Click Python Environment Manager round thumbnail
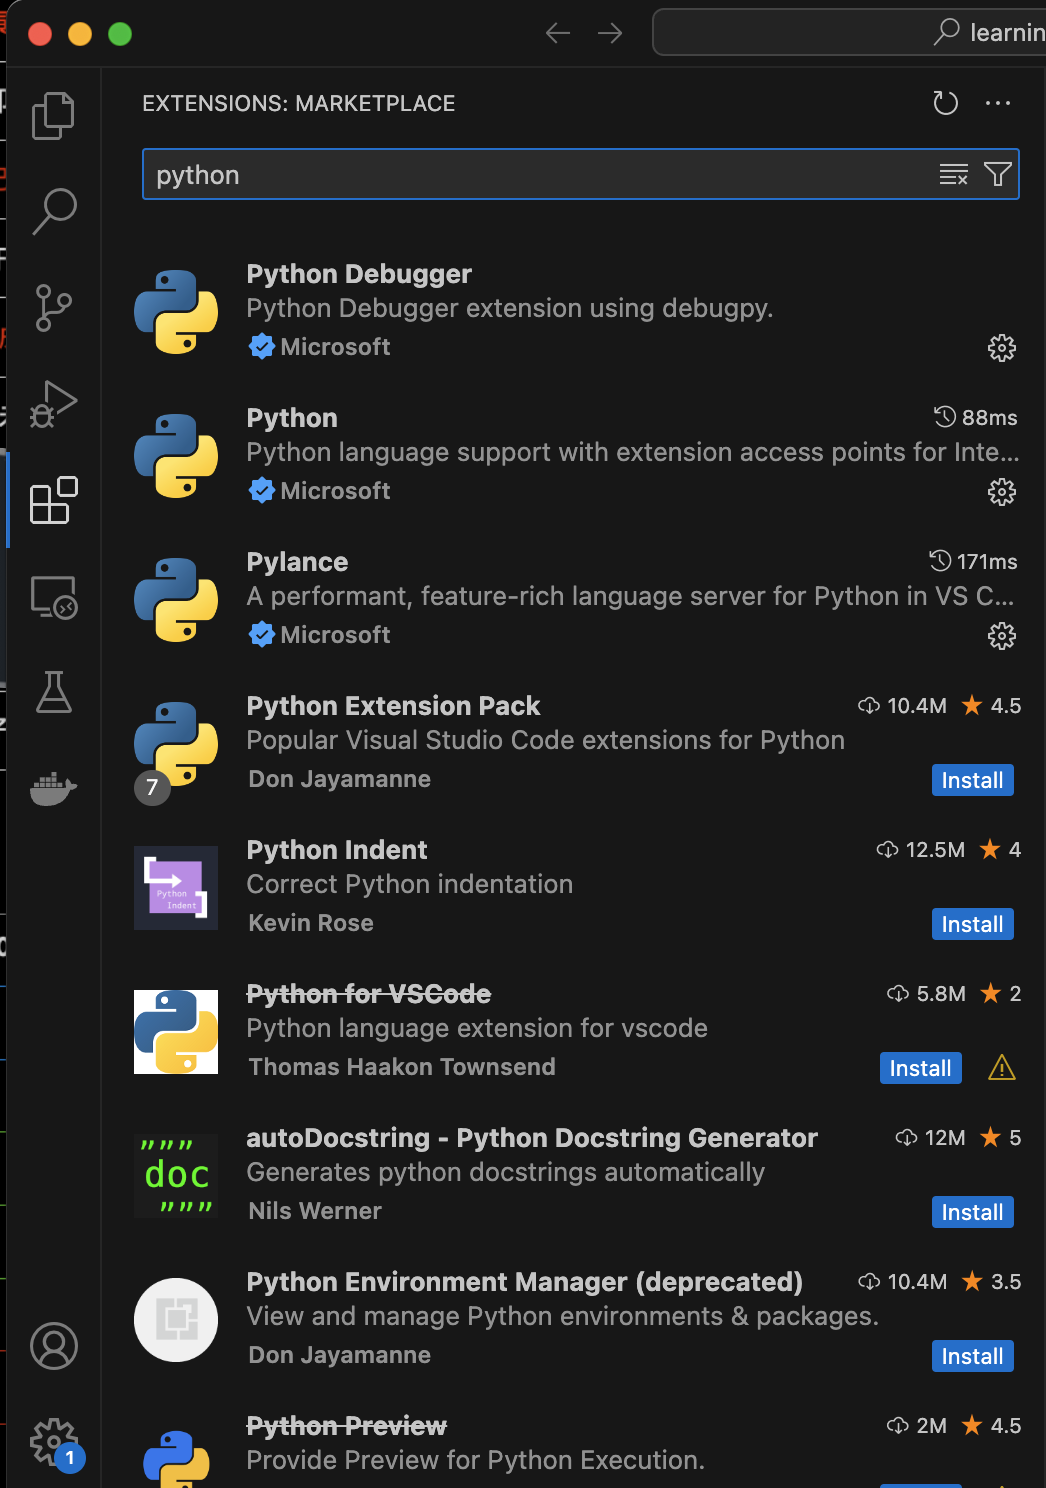Image resolution: width=1046 pixels, height=1488 pixels. tap(176, 1320)
